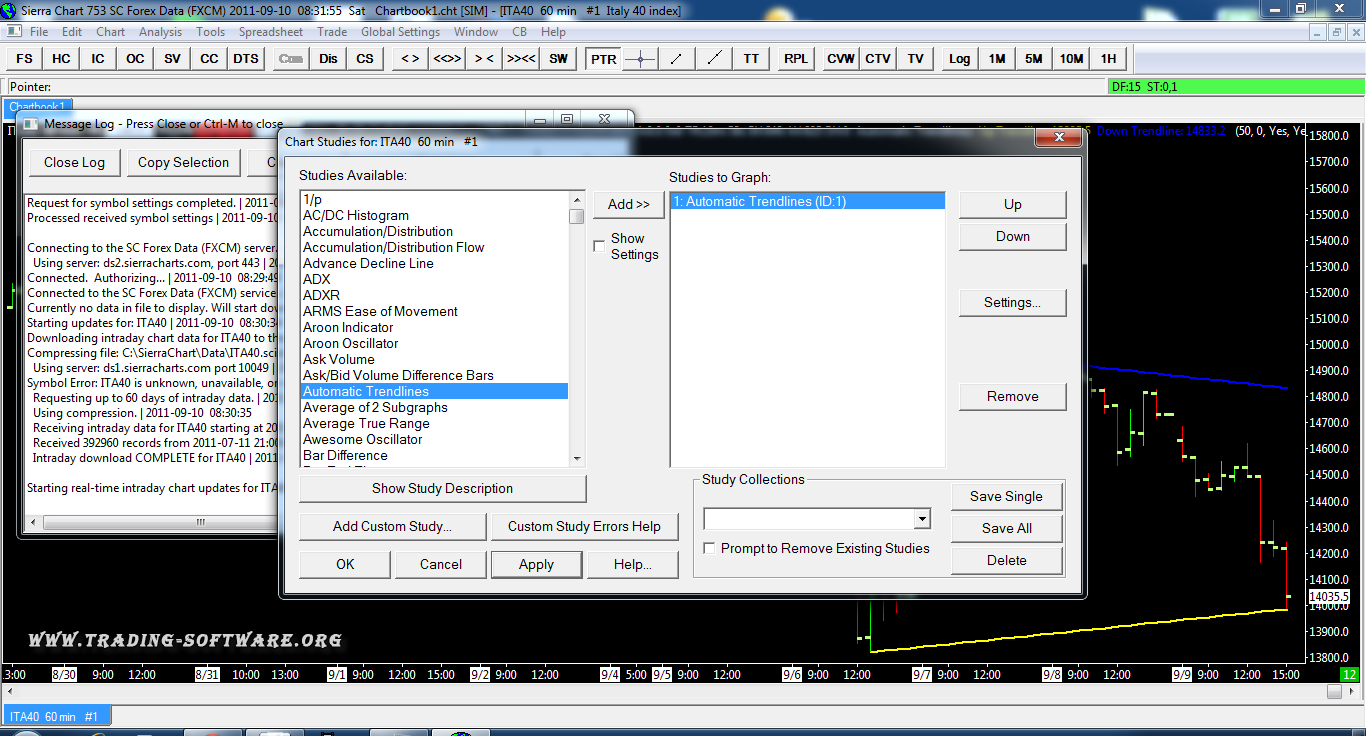The height and width of the screenshot is (736, 1366).
Task: Check Prompt to Remove Existing Studies
Action: [709, 549]
